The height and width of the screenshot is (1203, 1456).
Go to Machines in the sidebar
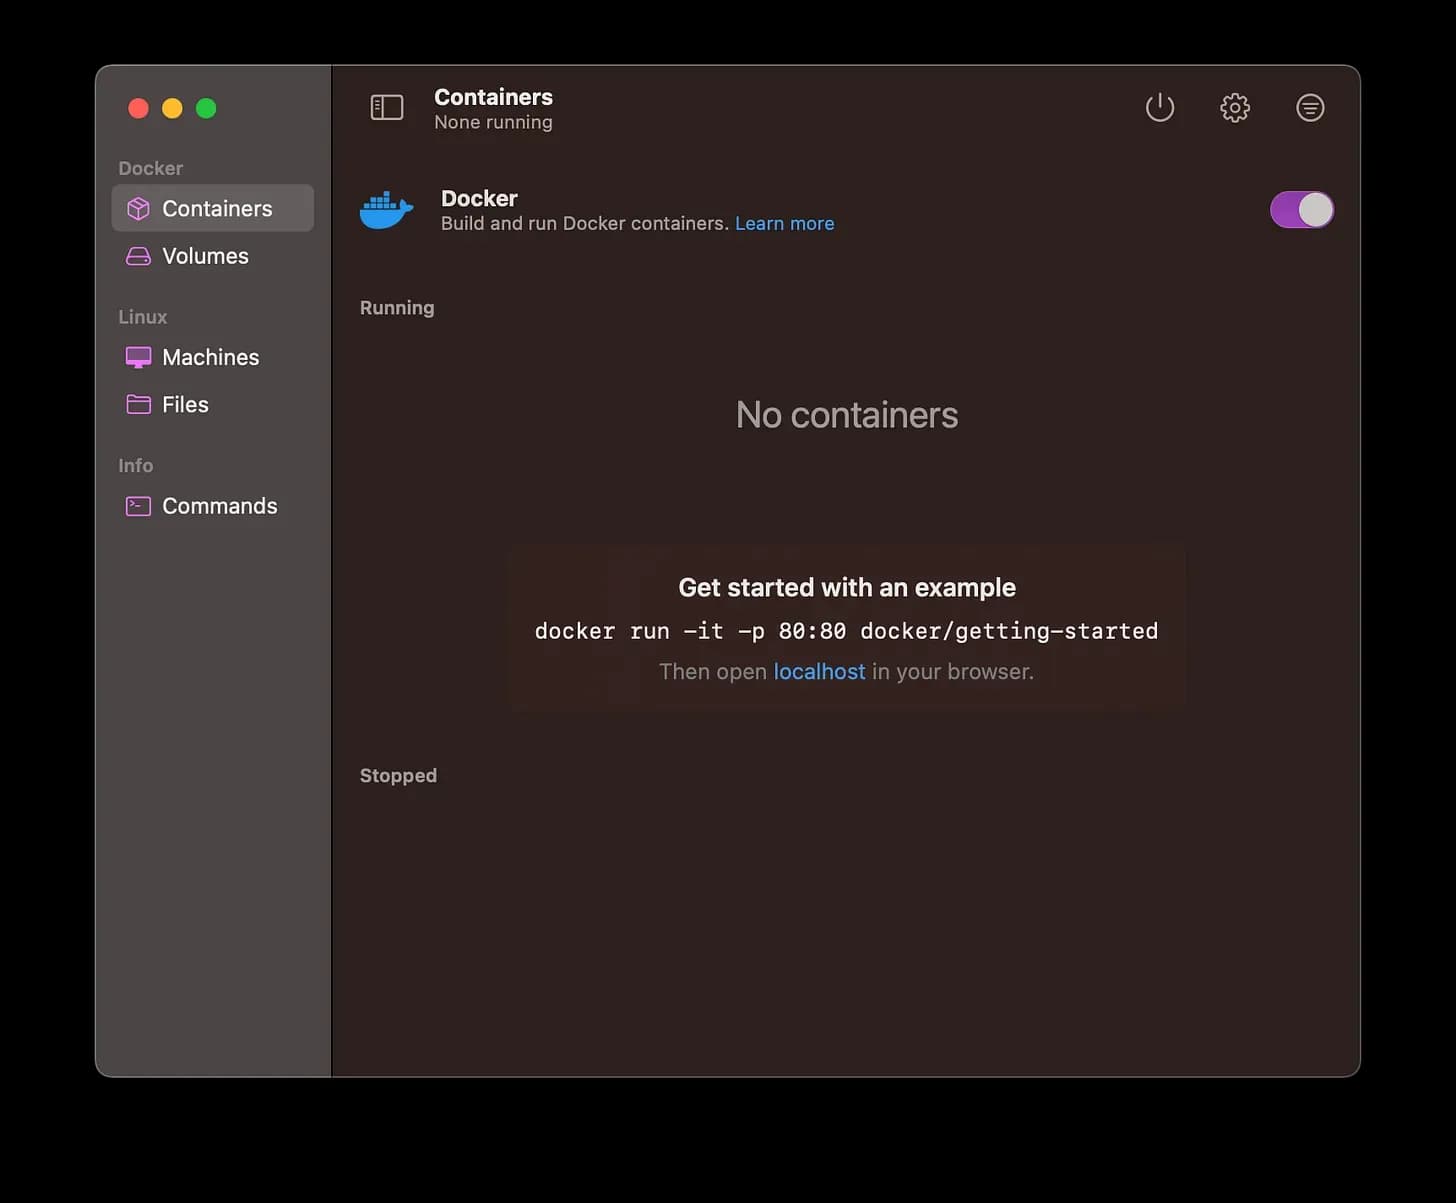213,357
